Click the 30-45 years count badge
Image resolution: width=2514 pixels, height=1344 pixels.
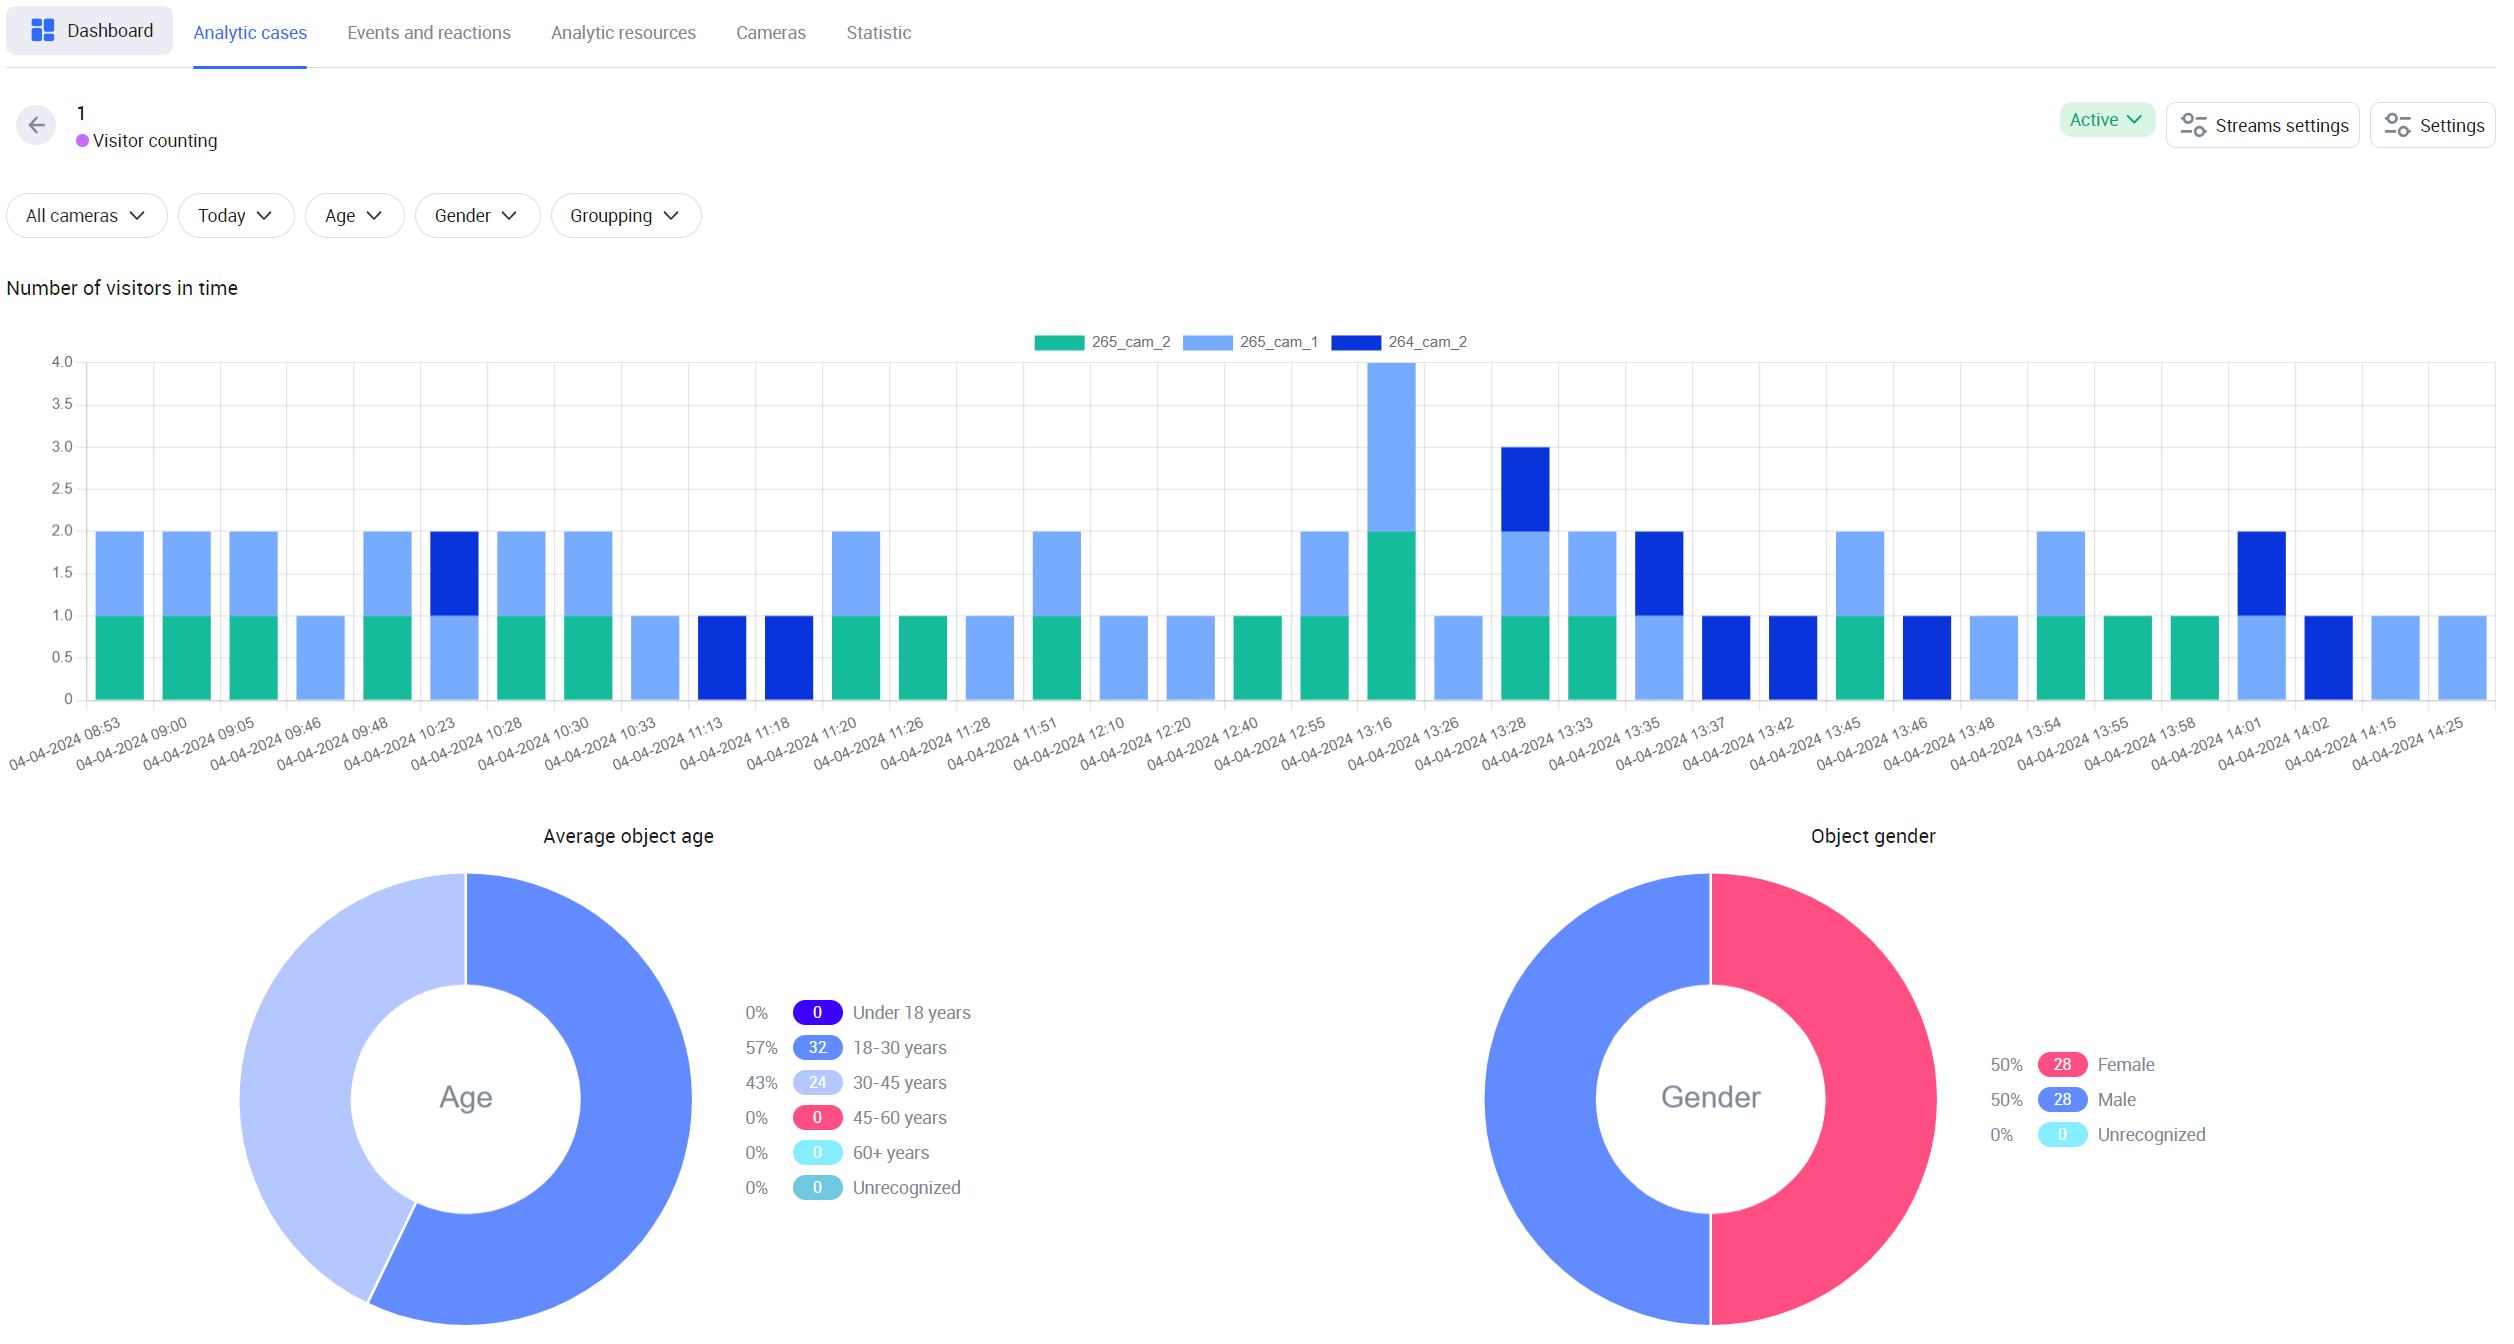817,1083
